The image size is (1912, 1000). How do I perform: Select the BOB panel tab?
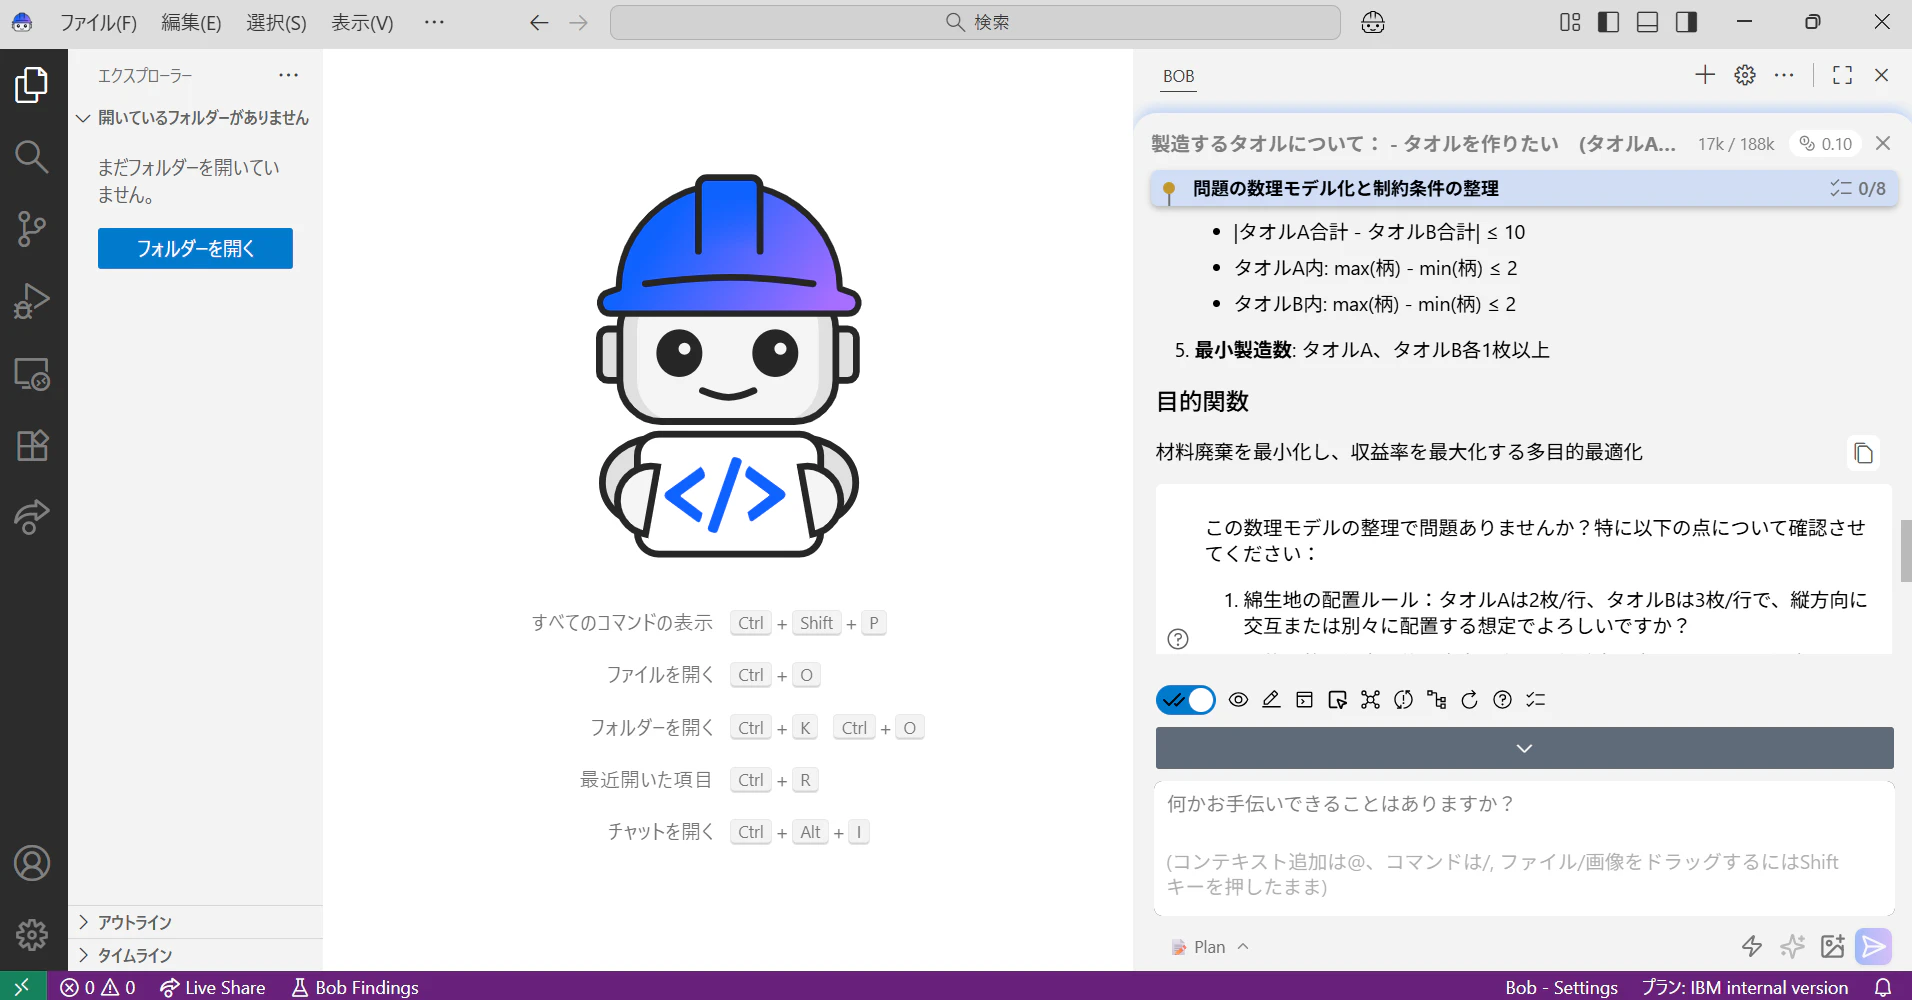coord(1179,76)
